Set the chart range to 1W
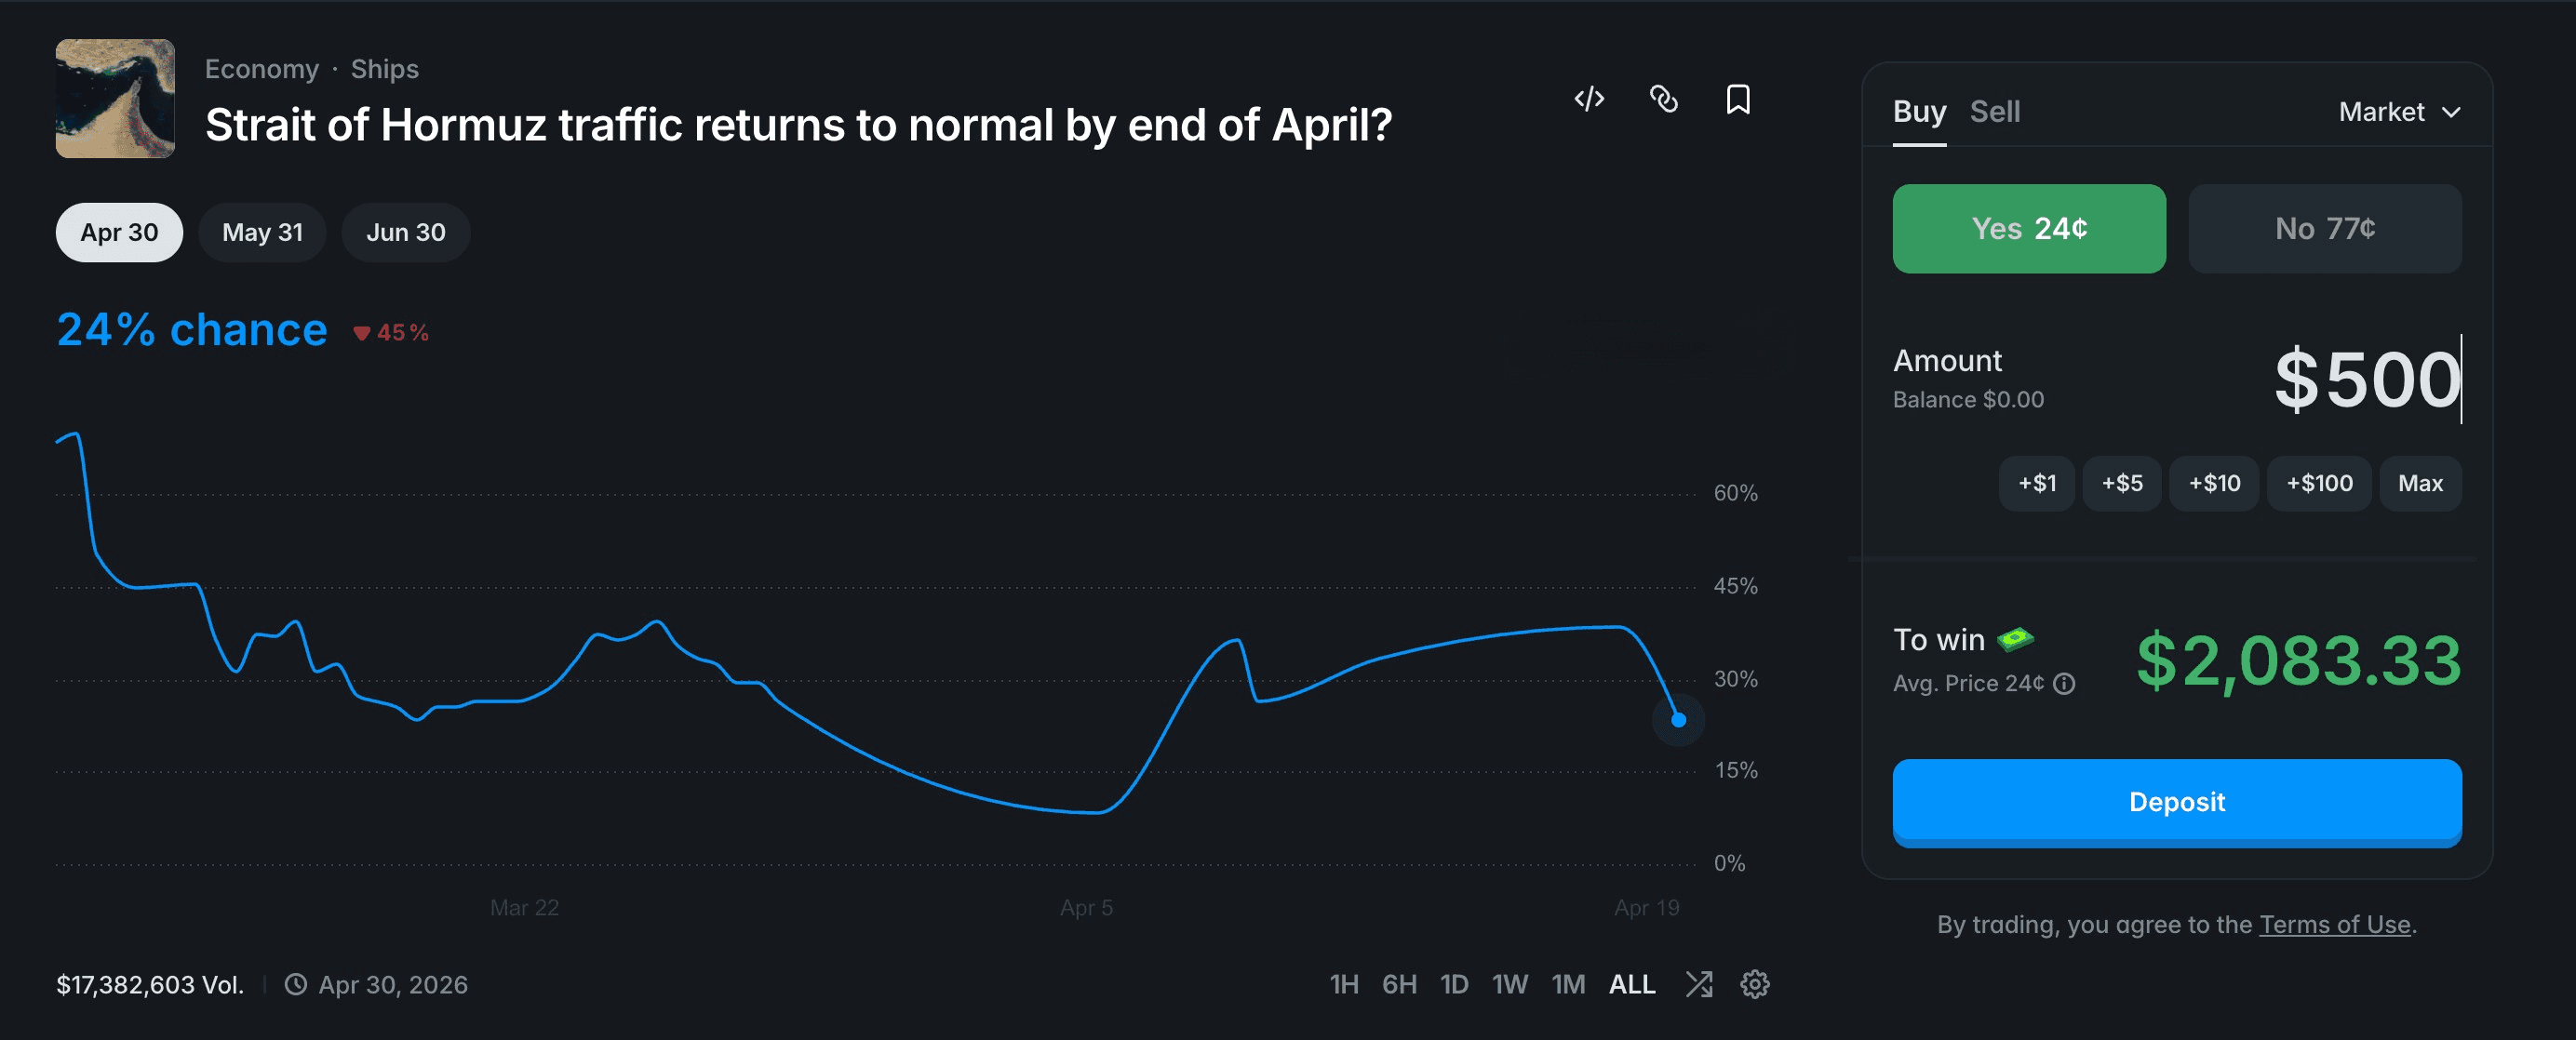The image size is (2576, 1040). point(1510,984)
